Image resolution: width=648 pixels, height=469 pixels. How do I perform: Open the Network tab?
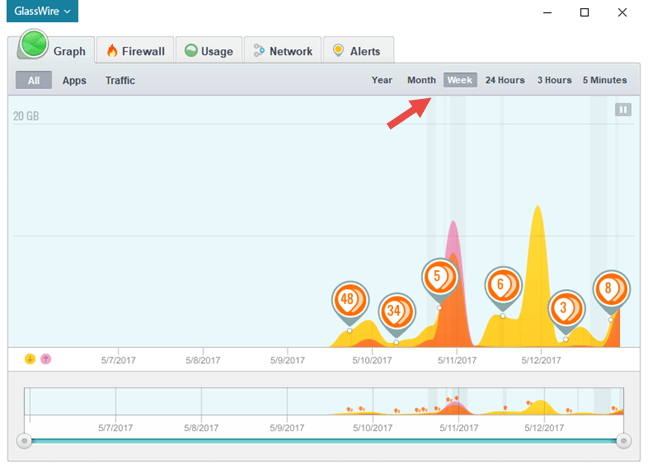(x=283, y=51)
